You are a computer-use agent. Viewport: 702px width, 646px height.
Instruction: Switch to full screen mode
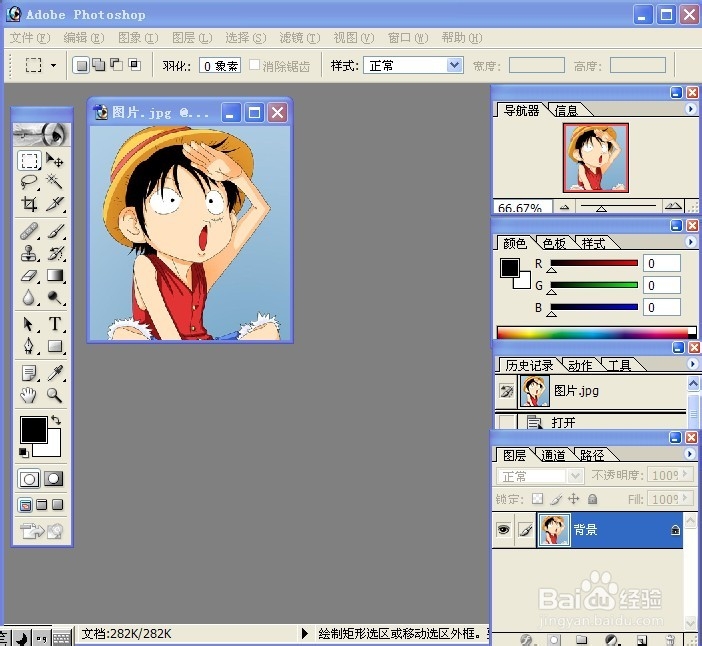tap(57, 505)
